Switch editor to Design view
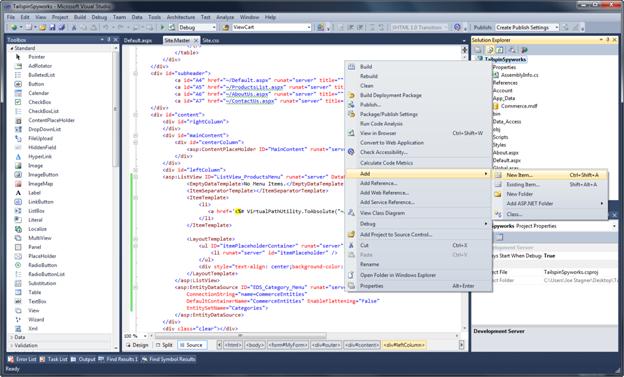 click(137, 345)
